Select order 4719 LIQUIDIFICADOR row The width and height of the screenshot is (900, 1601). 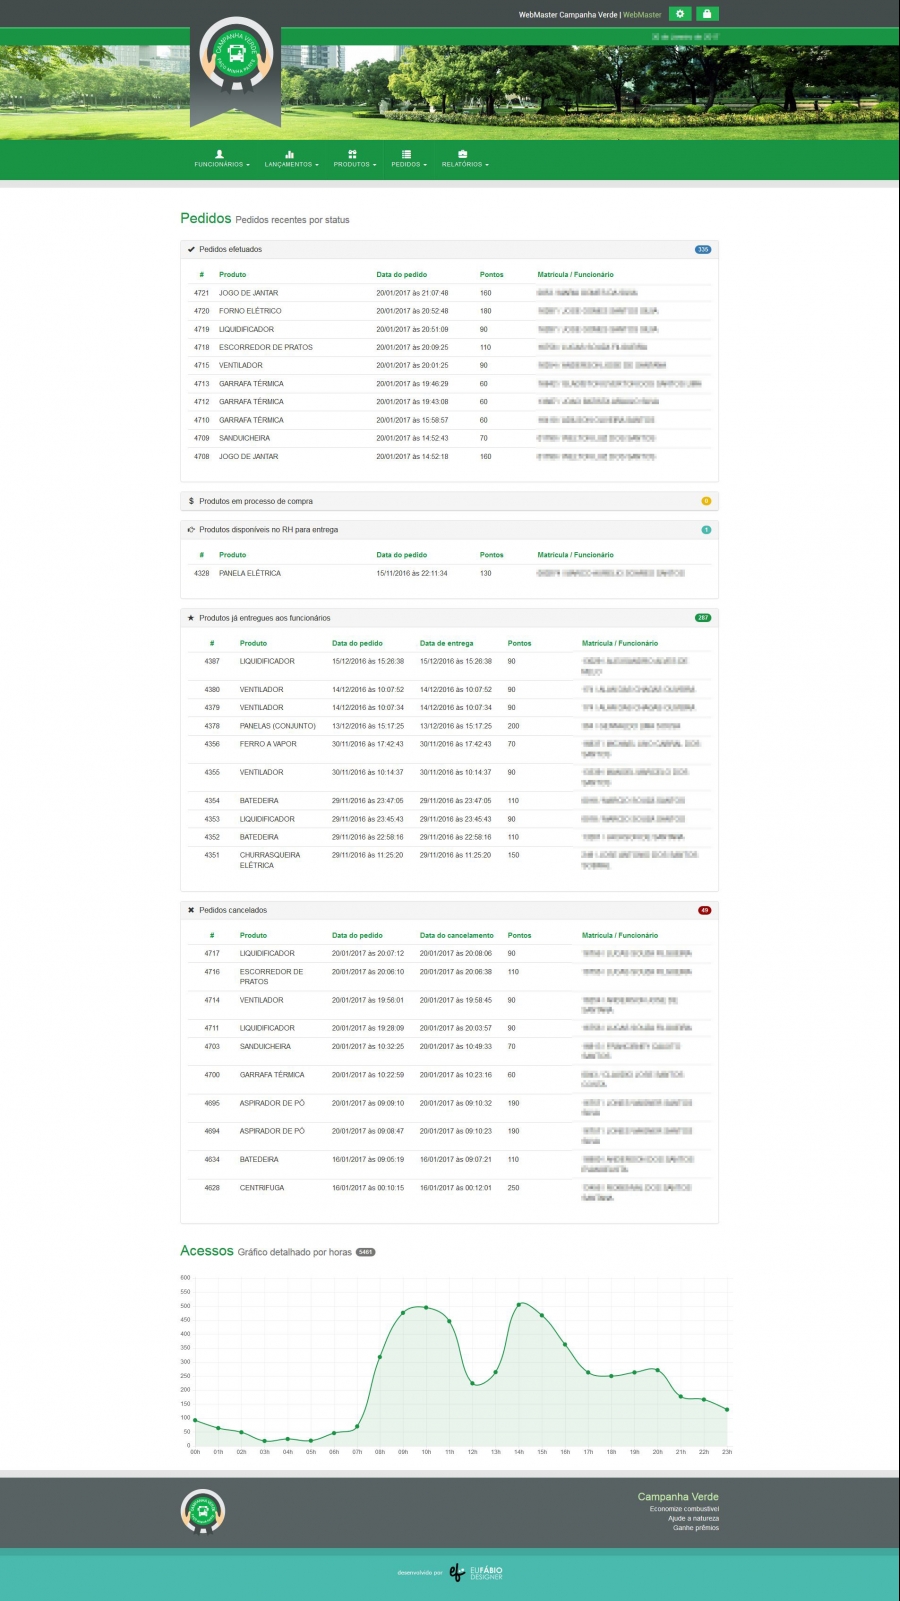click(x=449, y=329)
